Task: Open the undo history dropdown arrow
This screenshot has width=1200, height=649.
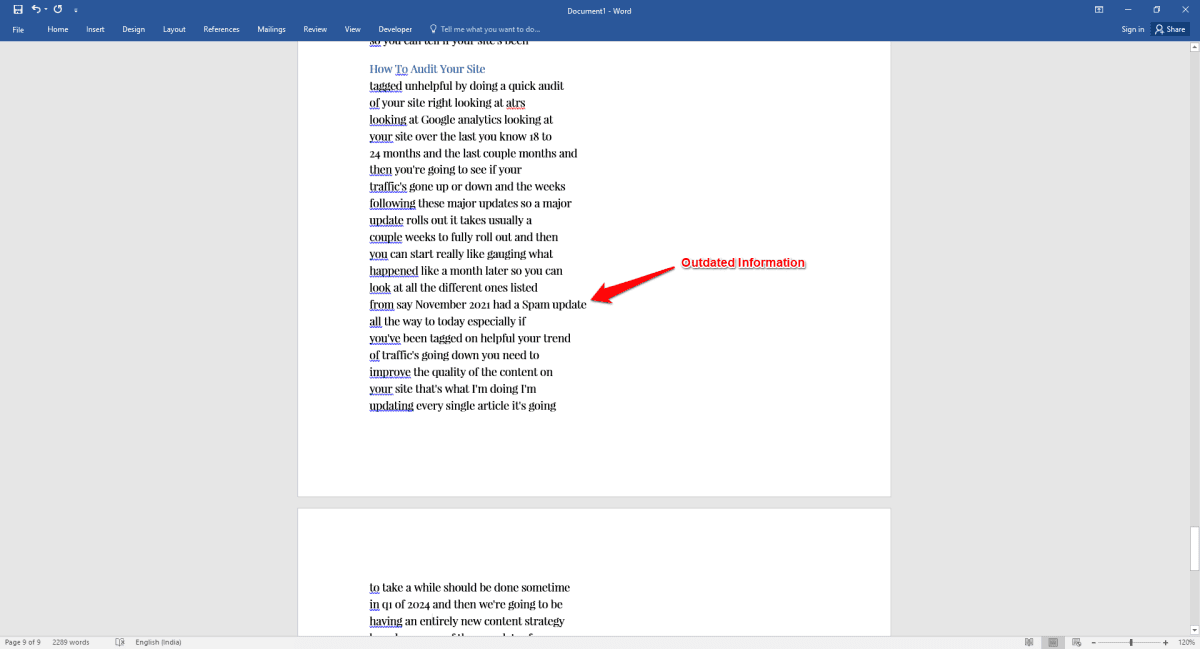Action: pyautogui.click(x=45, y=9)
